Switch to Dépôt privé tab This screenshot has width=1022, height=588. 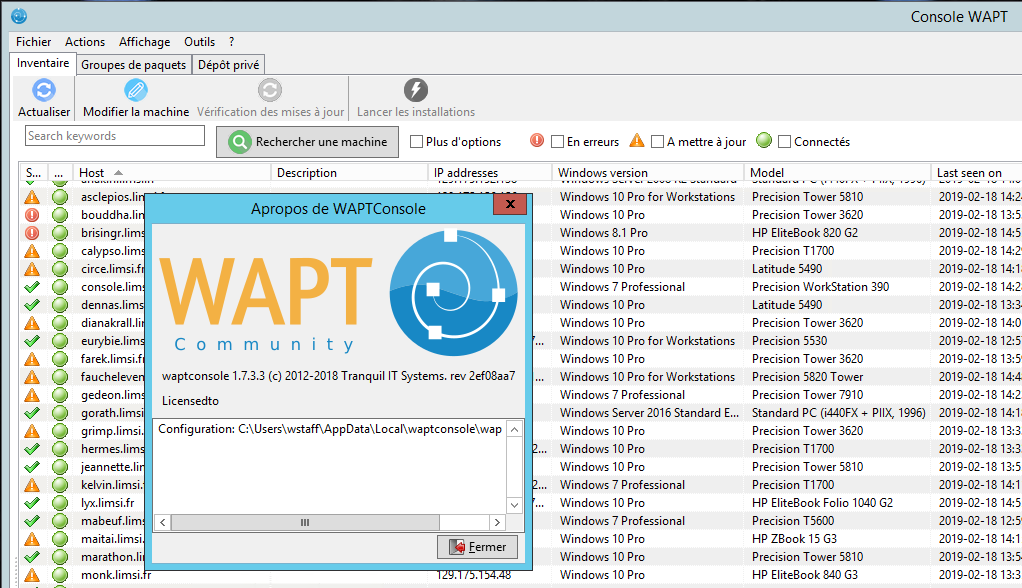point(228,65)
